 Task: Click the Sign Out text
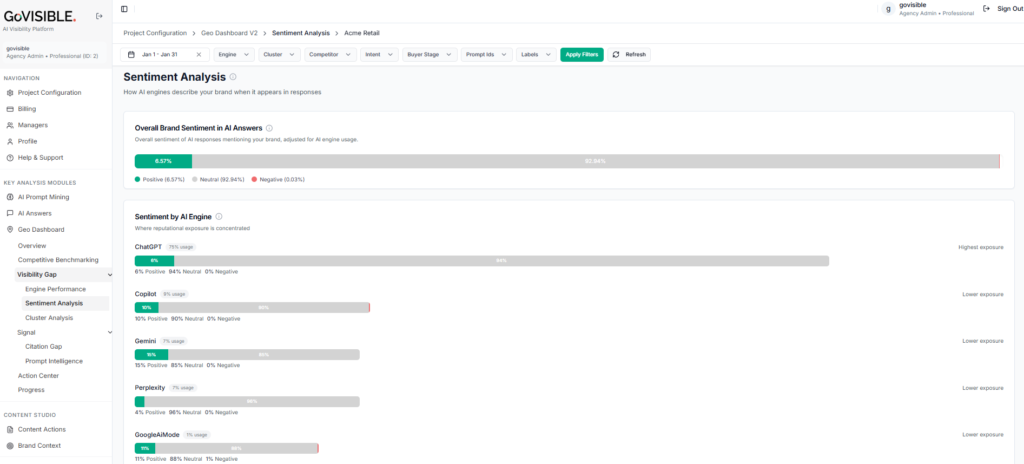point(1010,8)
